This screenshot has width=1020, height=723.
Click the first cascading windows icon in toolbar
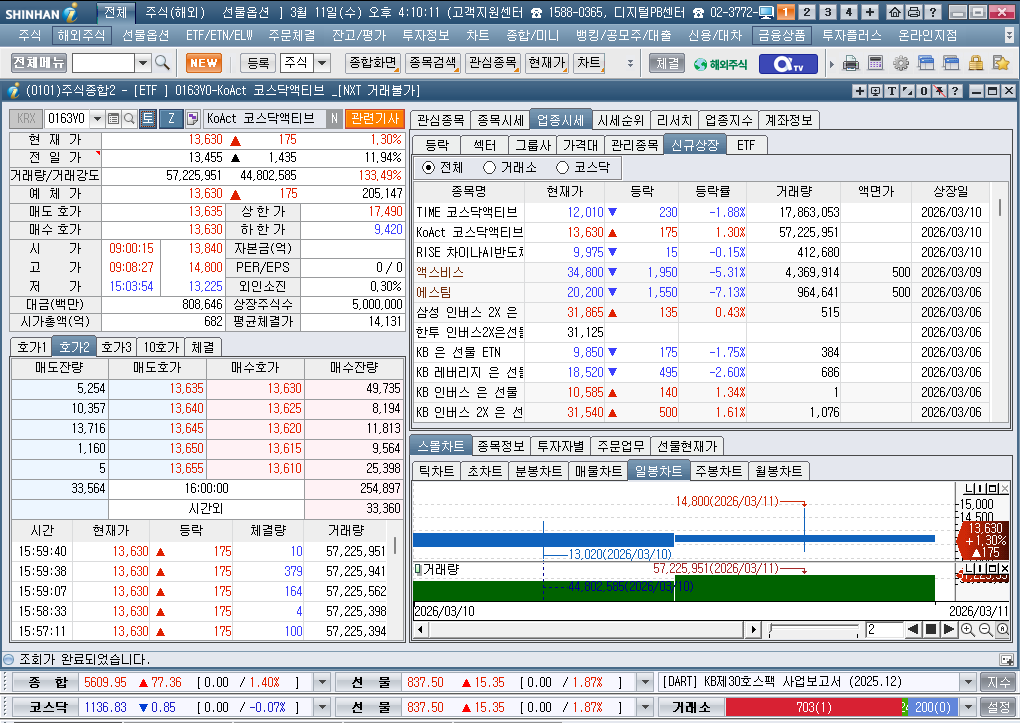tap(926, 63)
